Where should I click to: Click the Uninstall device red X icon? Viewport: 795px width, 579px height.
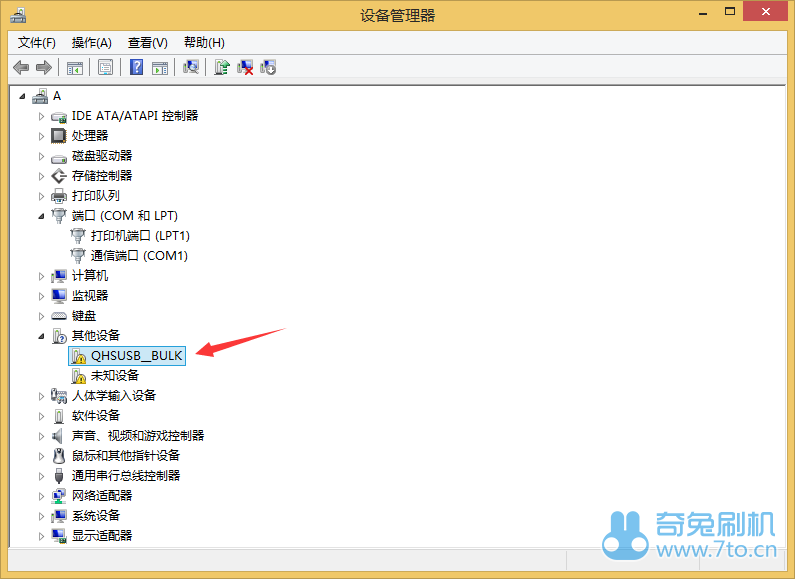245,67
